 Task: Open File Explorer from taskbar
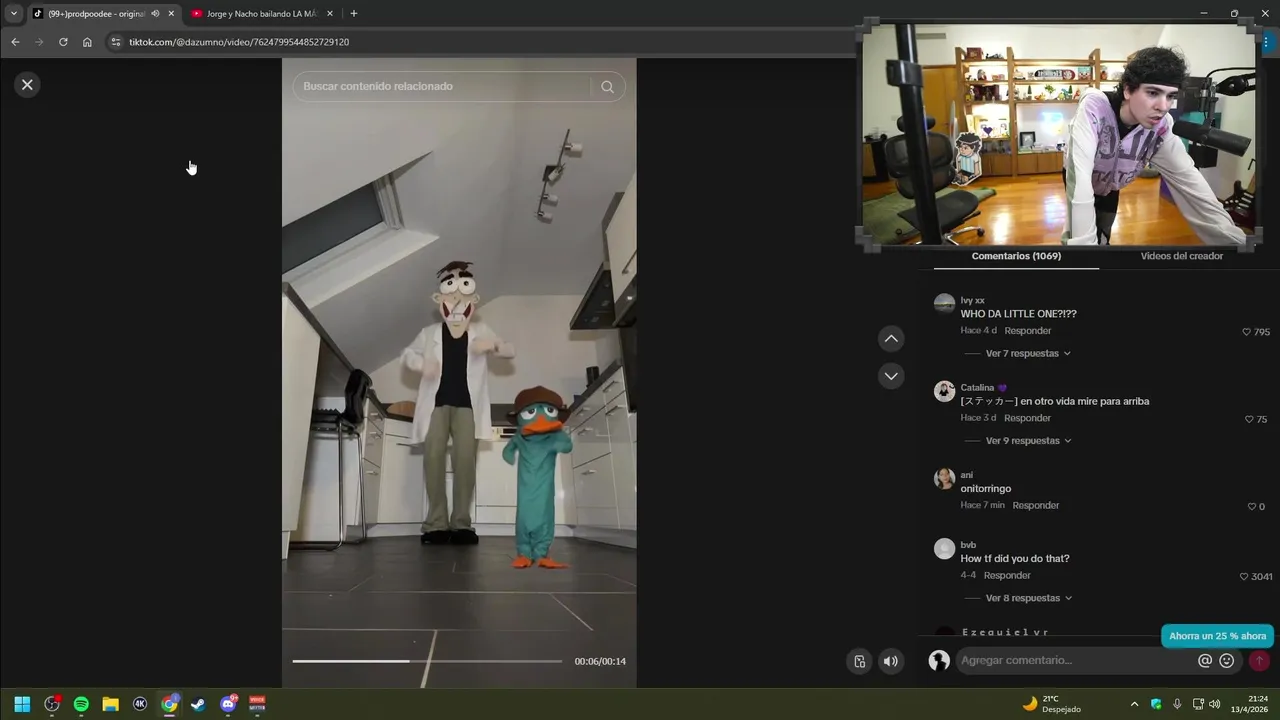pos(111,704)
